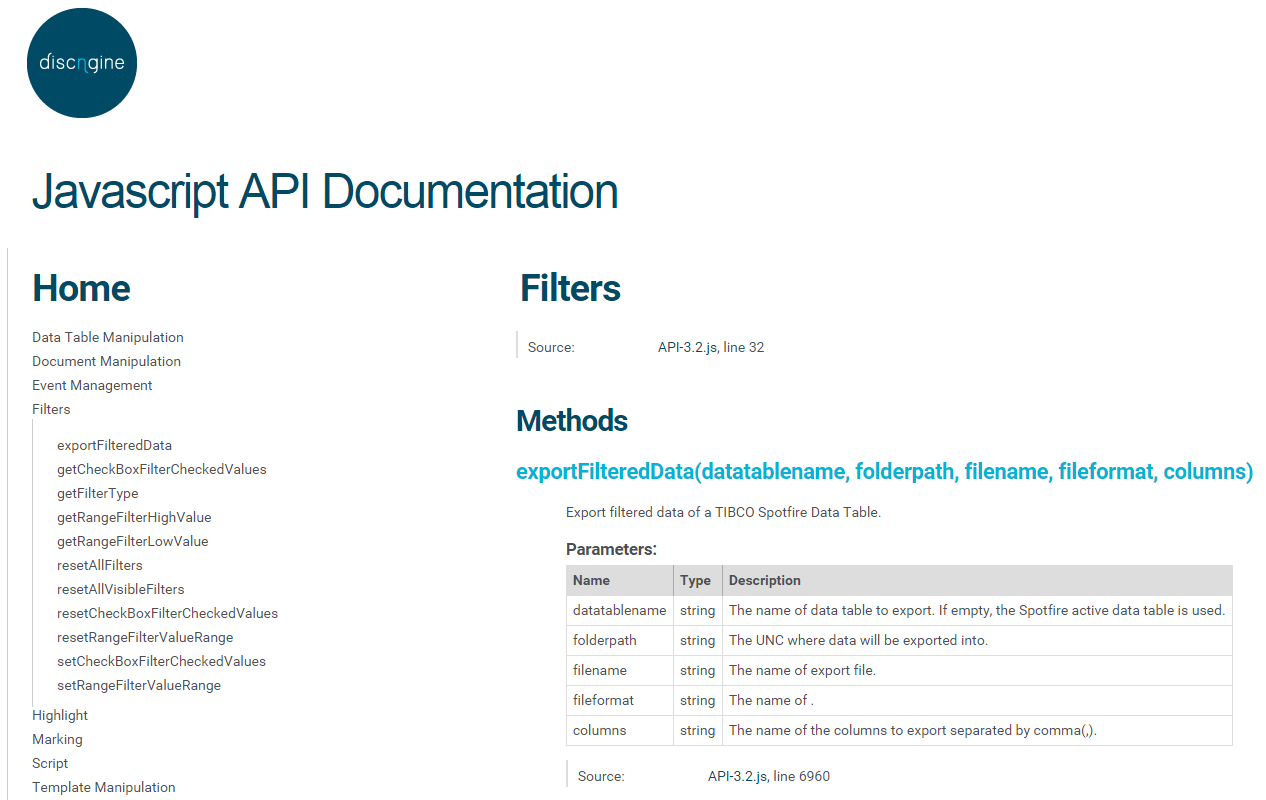This screenshot has height=800, width=1266.
Task: Click 'The name of data table to export' description
Action: pos(977,610)
